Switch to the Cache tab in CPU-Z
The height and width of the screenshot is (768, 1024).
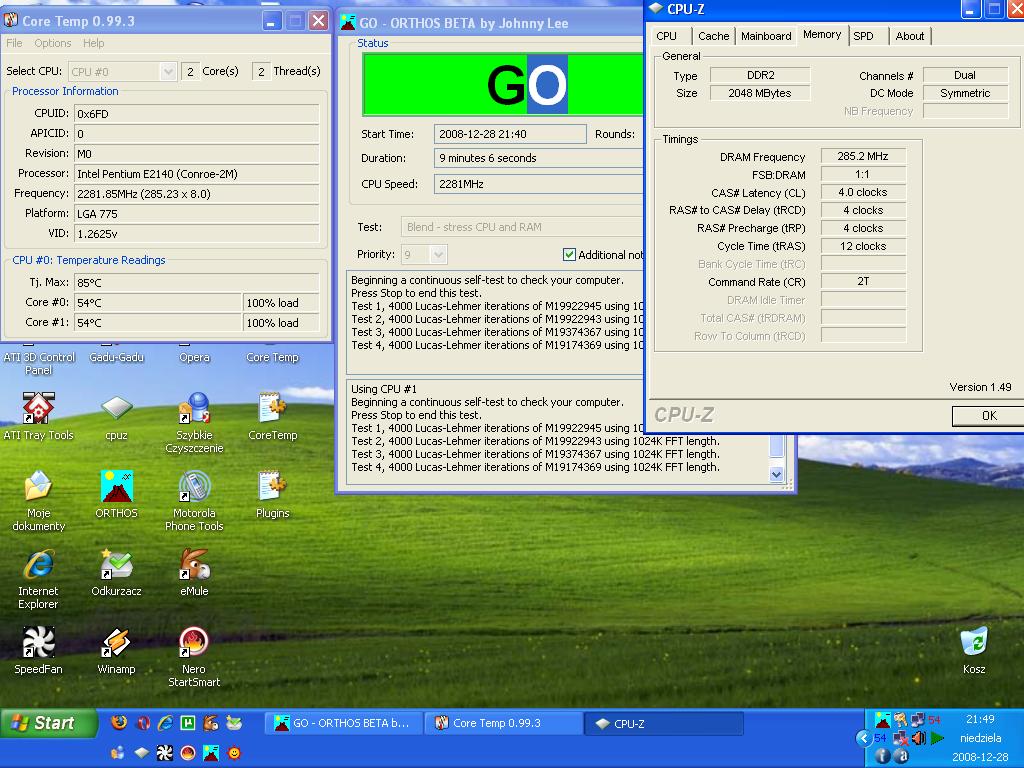click(x=713, y=36)
